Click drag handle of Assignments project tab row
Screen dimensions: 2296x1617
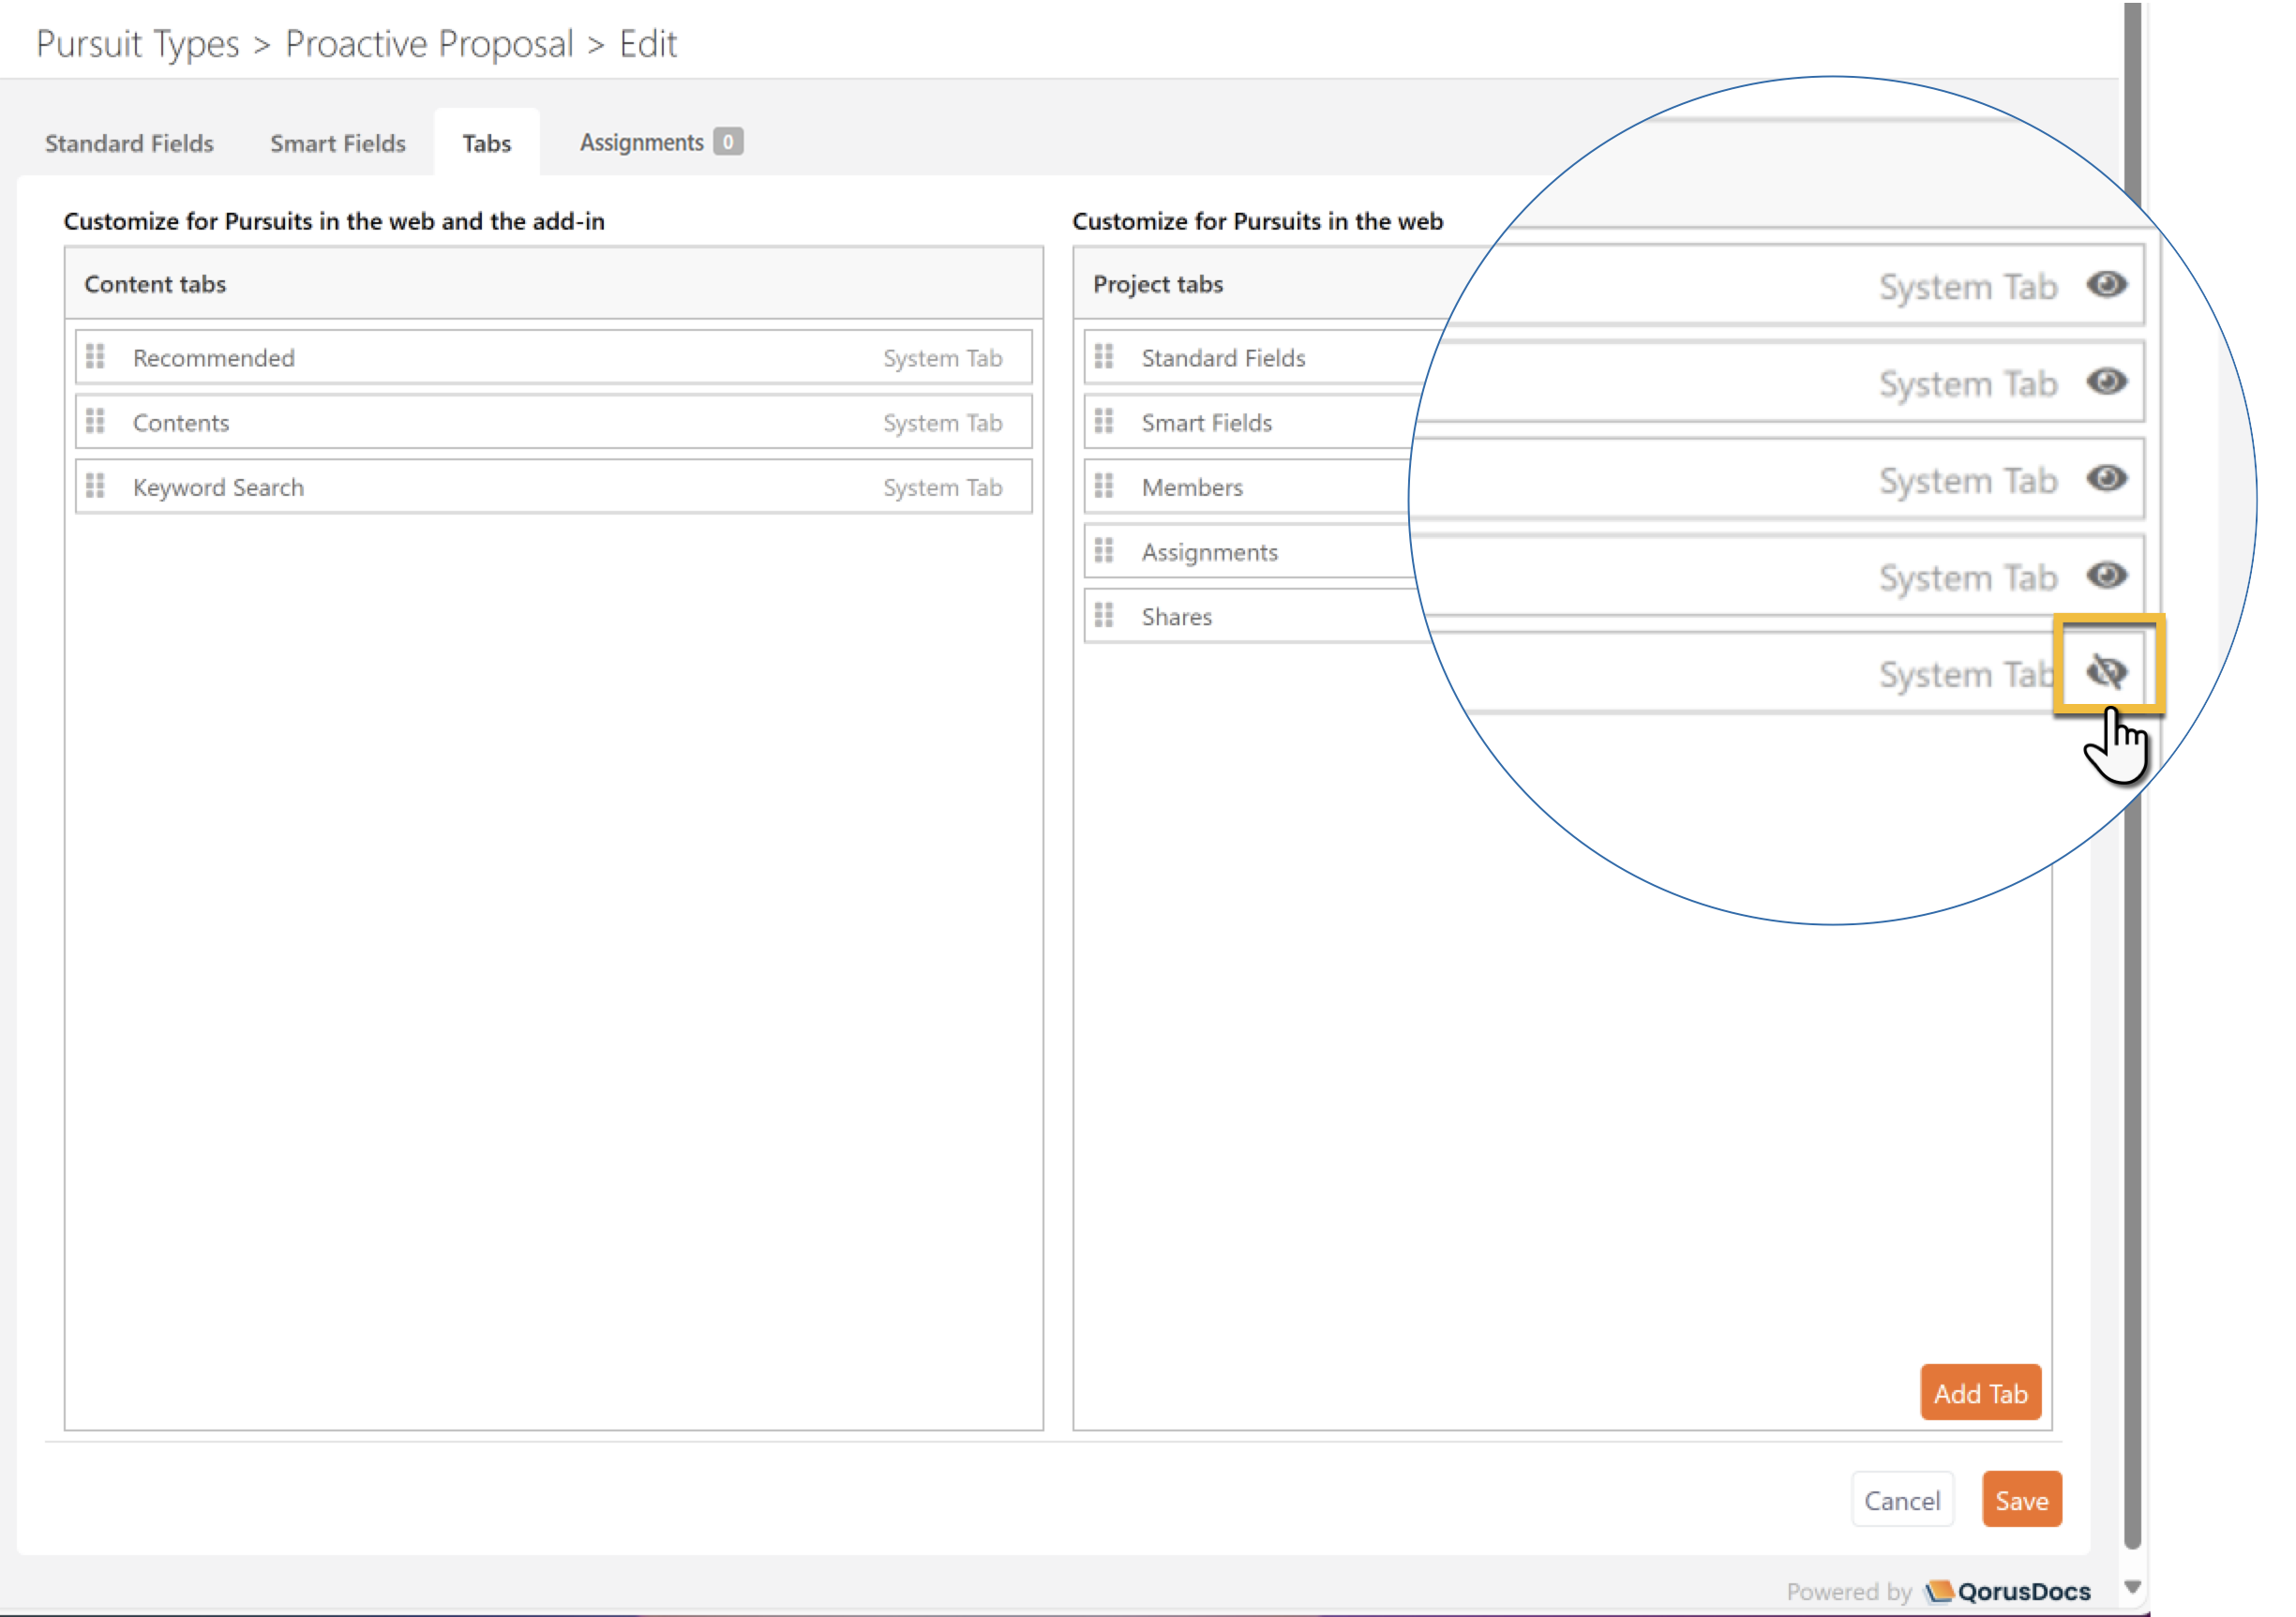click(1103, 551)
